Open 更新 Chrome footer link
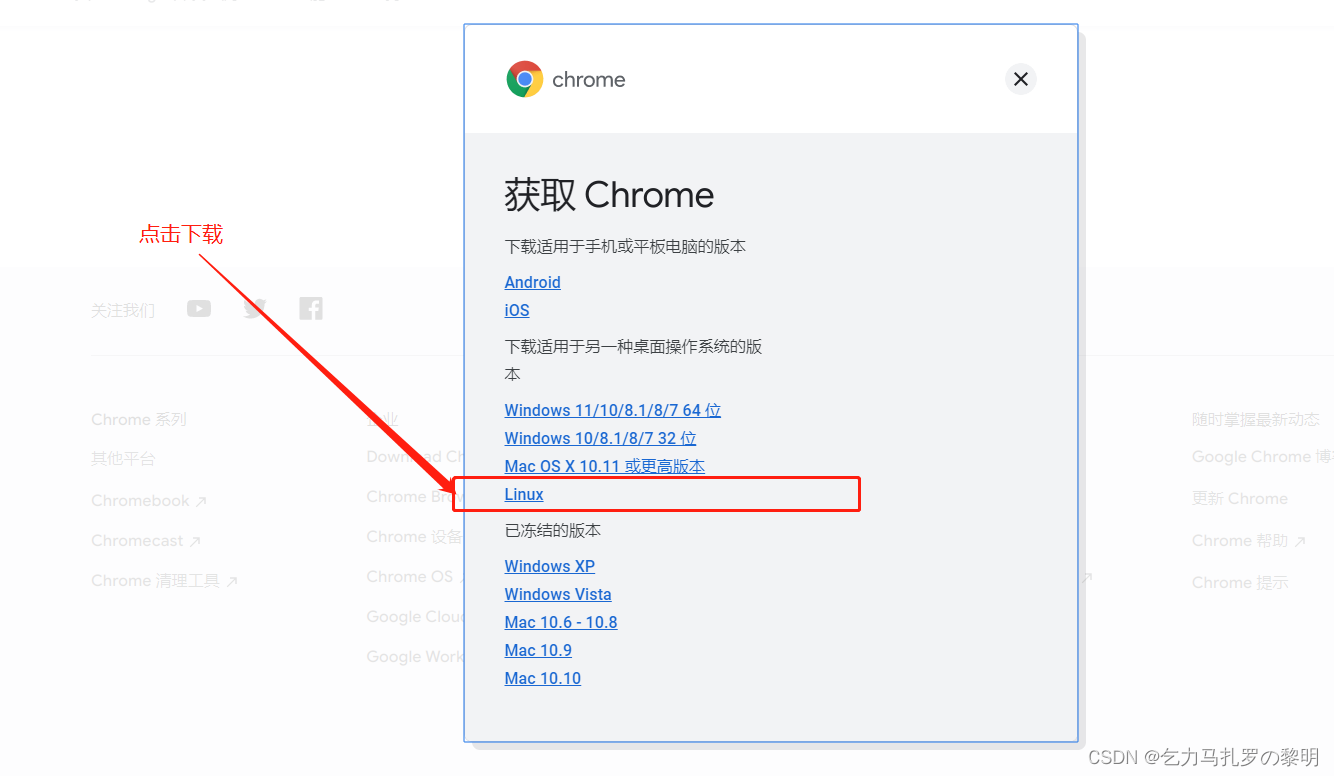The width and height of the screenshot is (1334, 776). [x=1240, y=498]
